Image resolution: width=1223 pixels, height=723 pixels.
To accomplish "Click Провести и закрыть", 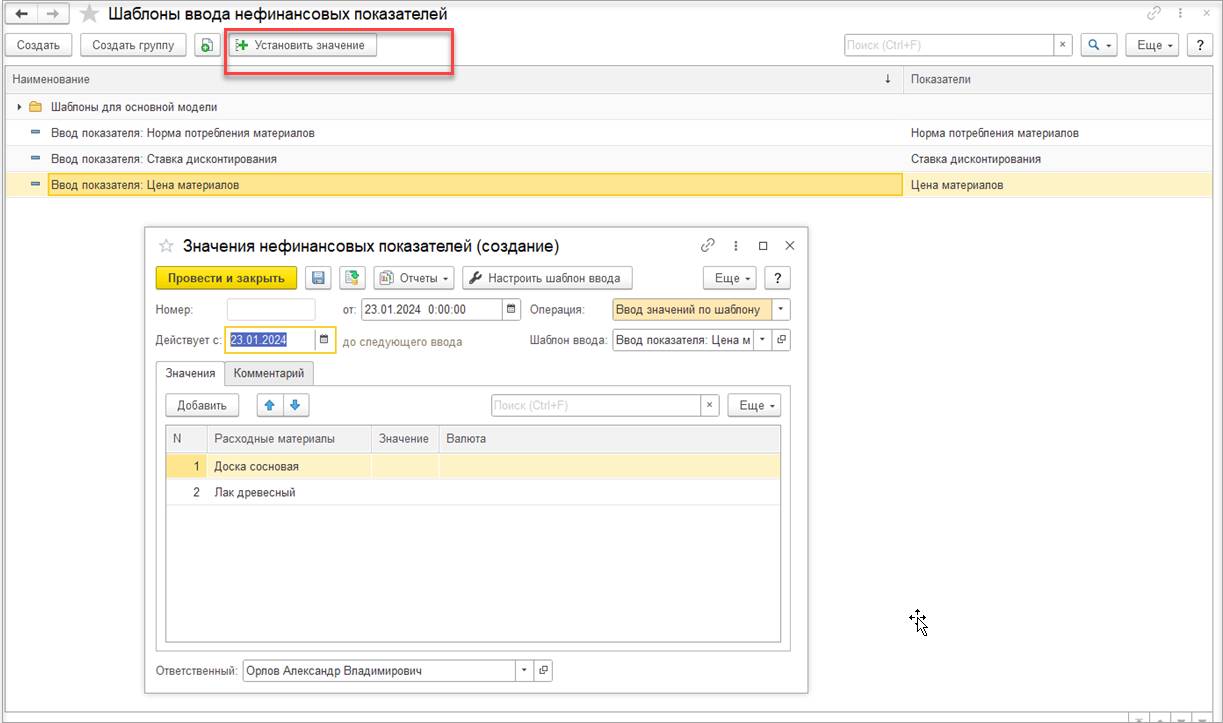I will [x=226, y=278].
